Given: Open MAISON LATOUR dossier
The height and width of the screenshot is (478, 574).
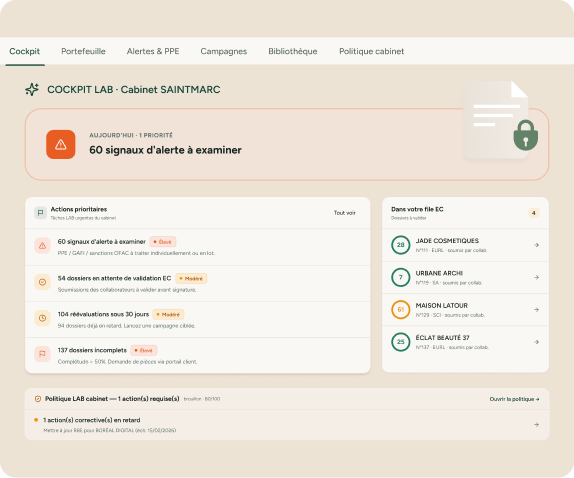Looking at the screenshot, I should tap(465, 310).
